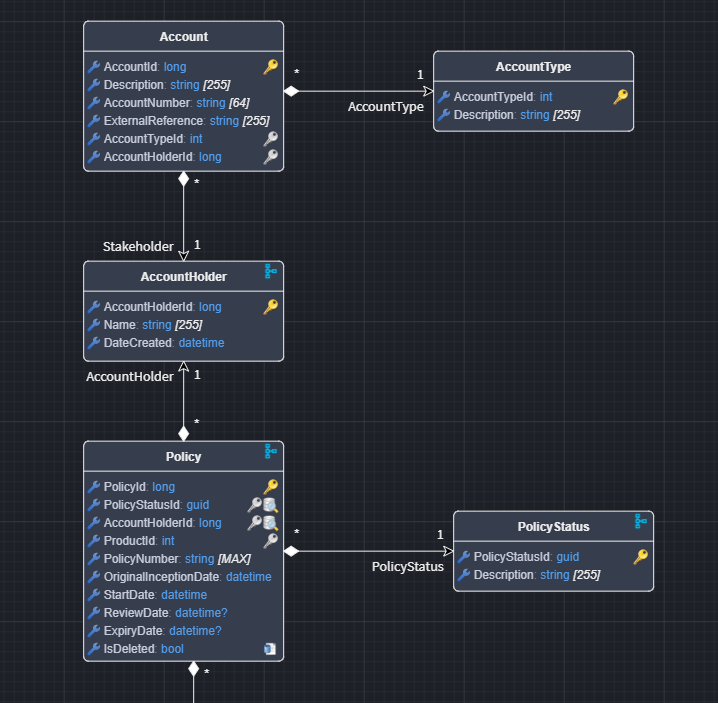
Task: Click the hierarchy icon on PolicyStatus header
Action: pyautogui.click(x=641, y=521)
